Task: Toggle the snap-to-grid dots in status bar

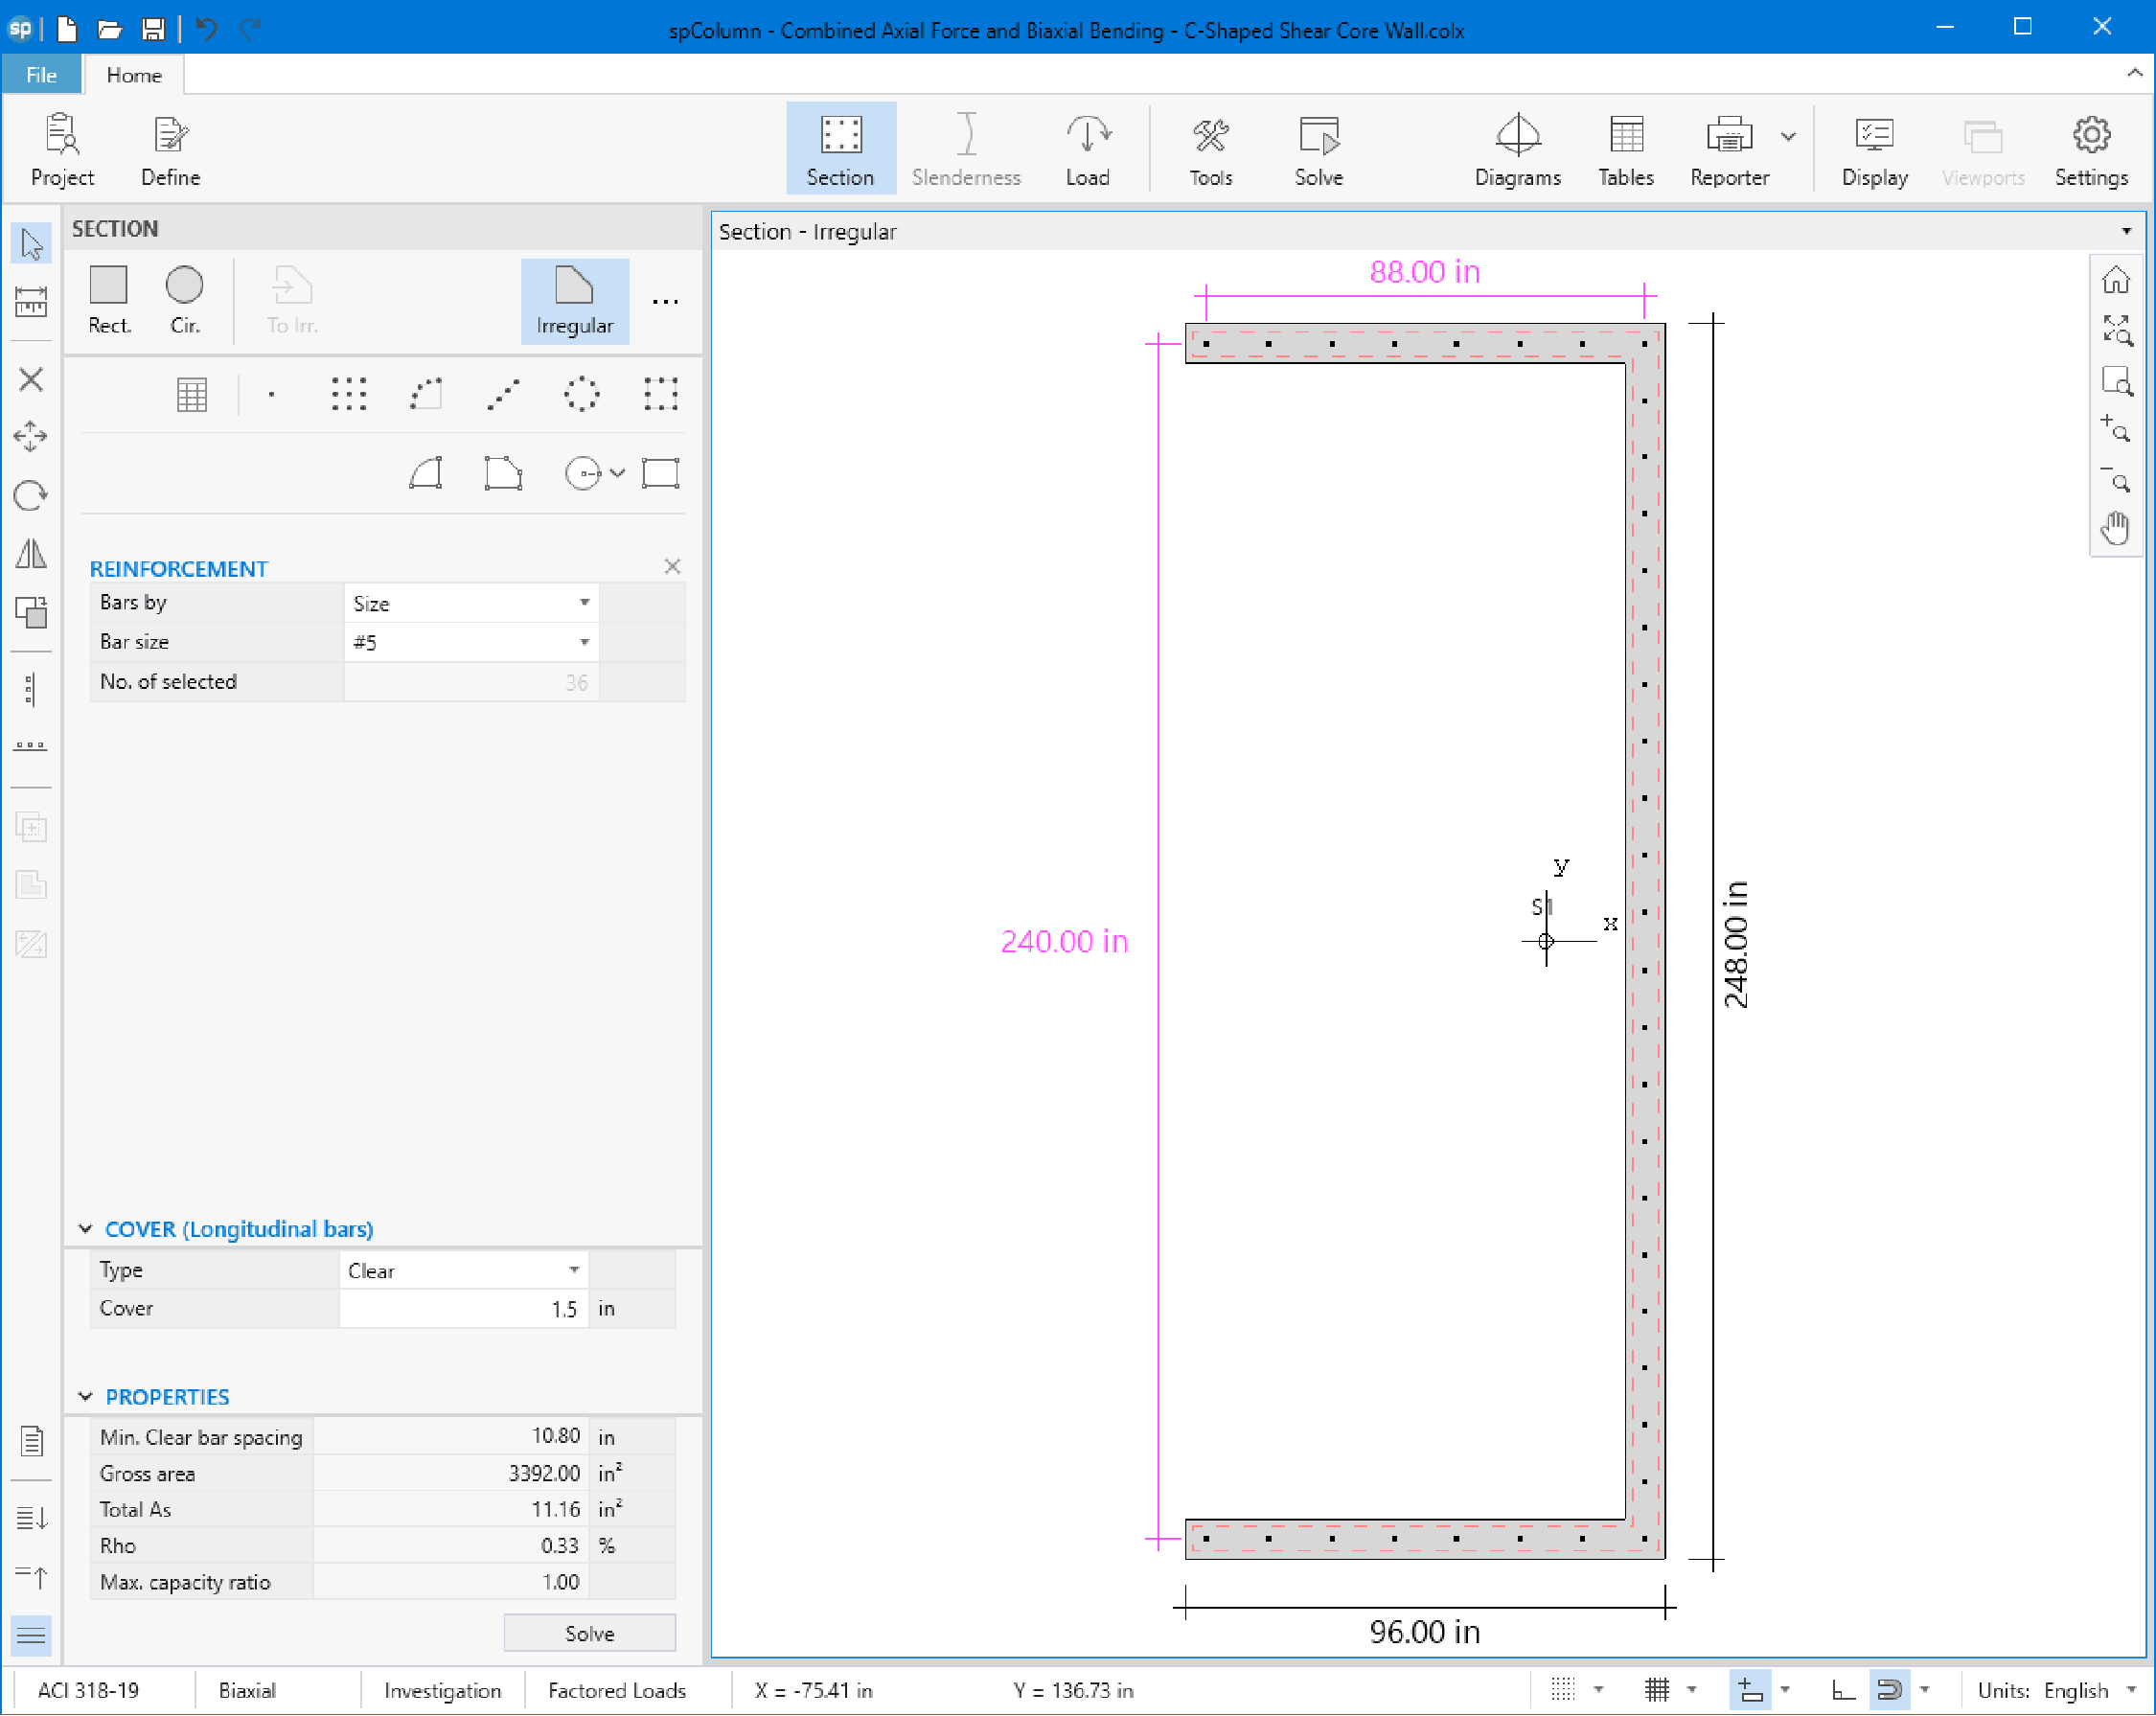Action: 1563,1690
